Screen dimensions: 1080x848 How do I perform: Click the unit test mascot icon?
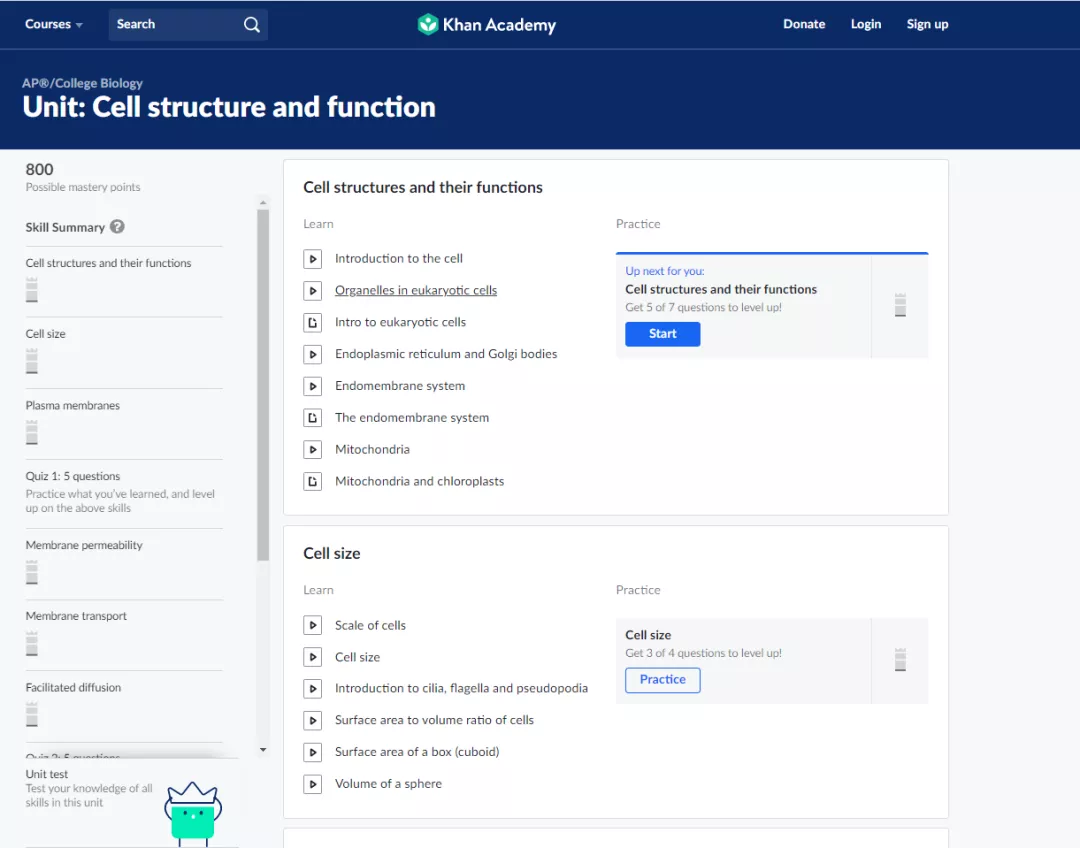click(192, 811)
